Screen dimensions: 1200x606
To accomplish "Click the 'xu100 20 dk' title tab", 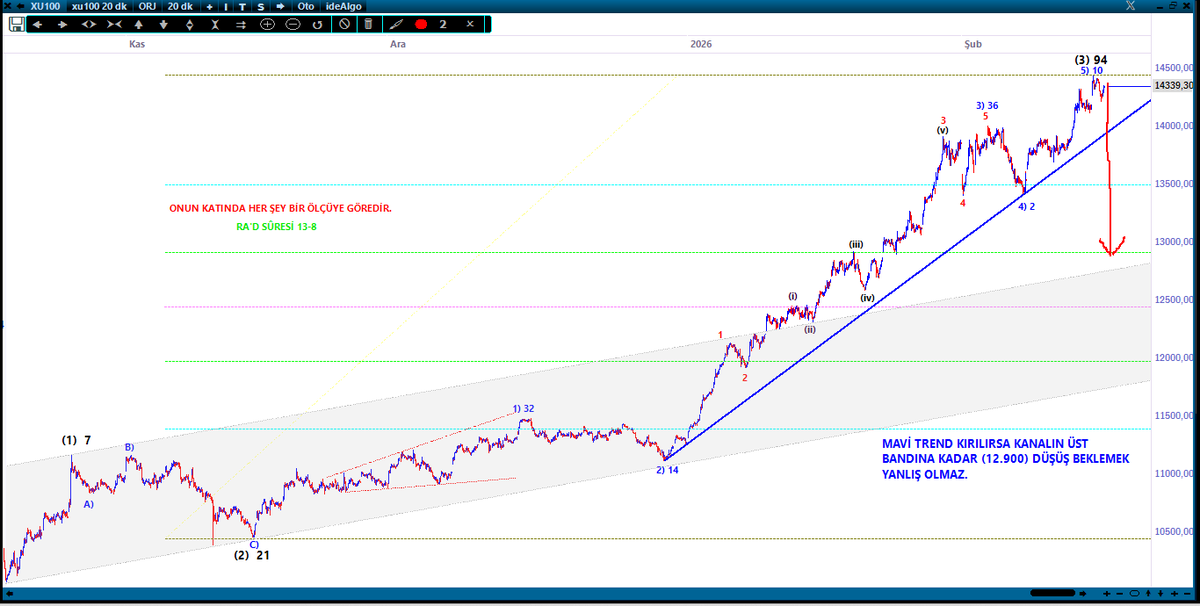I will click(x=99, y=7).
